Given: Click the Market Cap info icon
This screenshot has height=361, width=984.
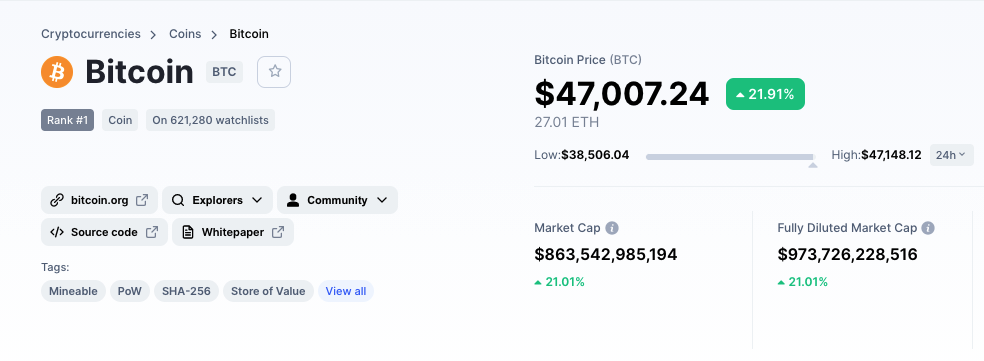Looking at the screenshot, I should [612, 228].
